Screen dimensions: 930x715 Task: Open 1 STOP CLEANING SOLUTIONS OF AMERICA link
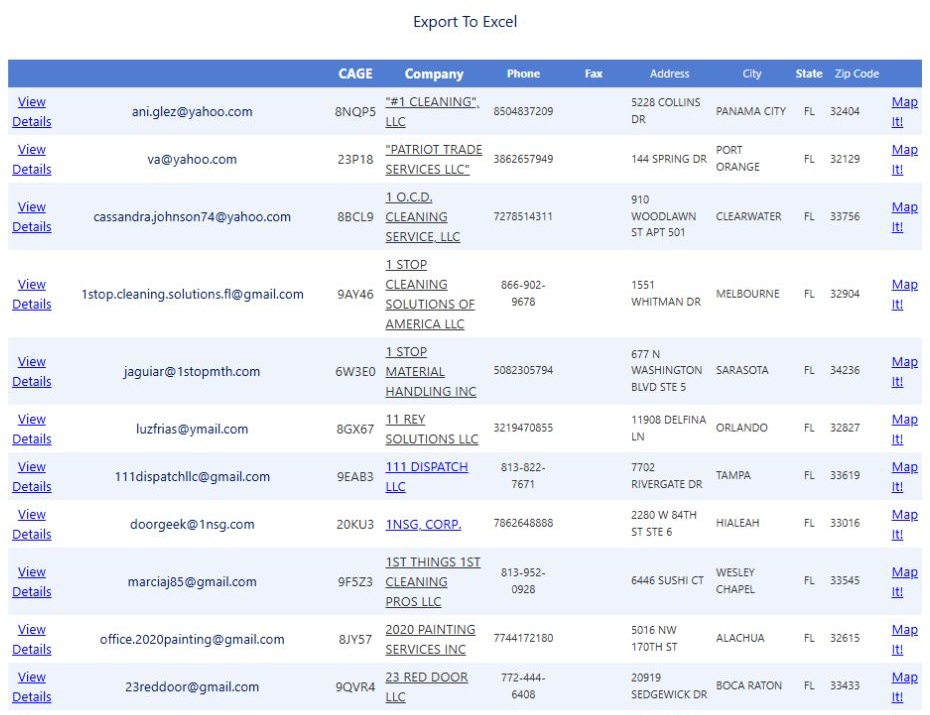[x=430, y=294]
